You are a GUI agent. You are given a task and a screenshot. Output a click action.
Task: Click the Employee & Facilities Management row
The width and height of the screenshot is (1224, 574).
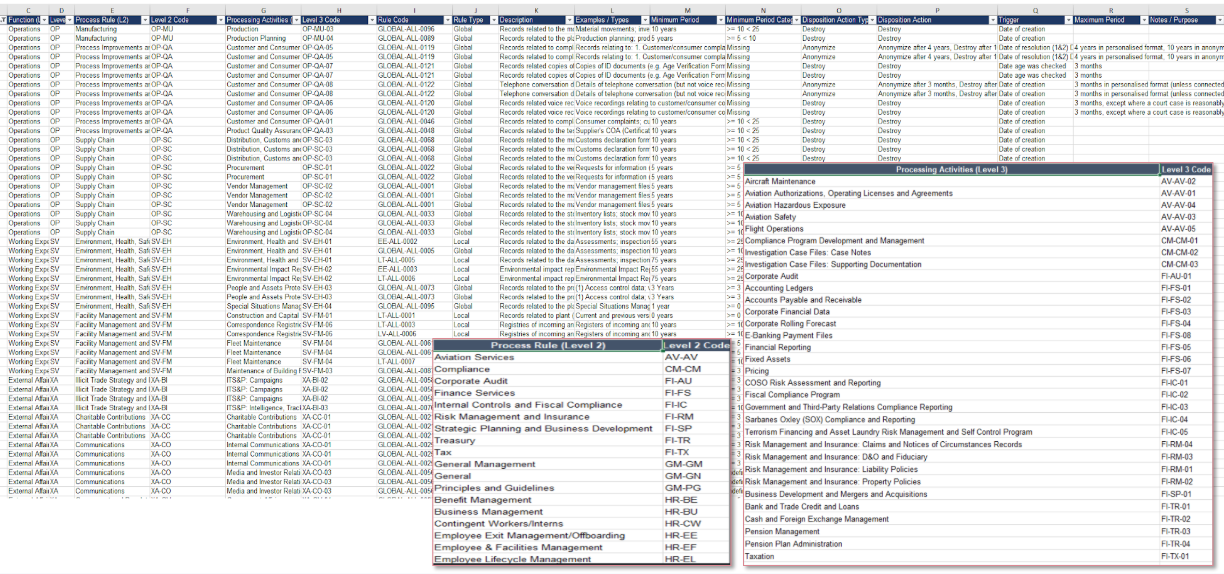click(547, 548)
